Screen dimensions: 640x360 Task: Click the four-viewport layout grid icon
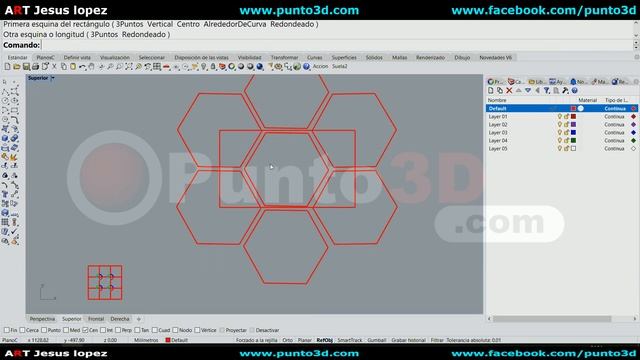(x=157, y=67)
